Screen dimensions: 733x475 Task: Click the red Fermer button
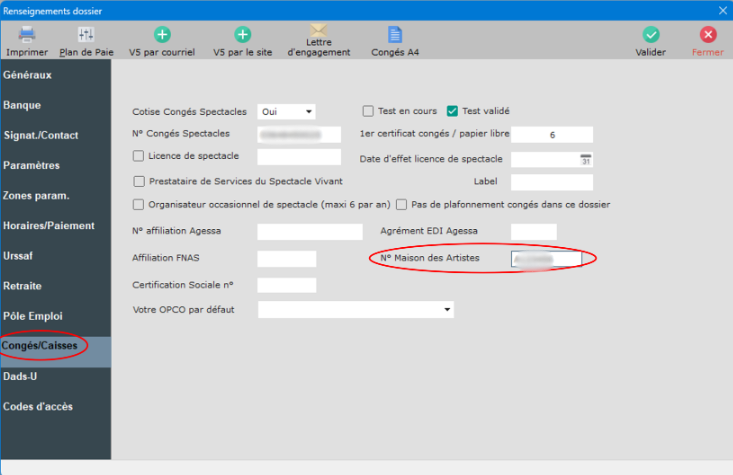(x=707, y=35)
